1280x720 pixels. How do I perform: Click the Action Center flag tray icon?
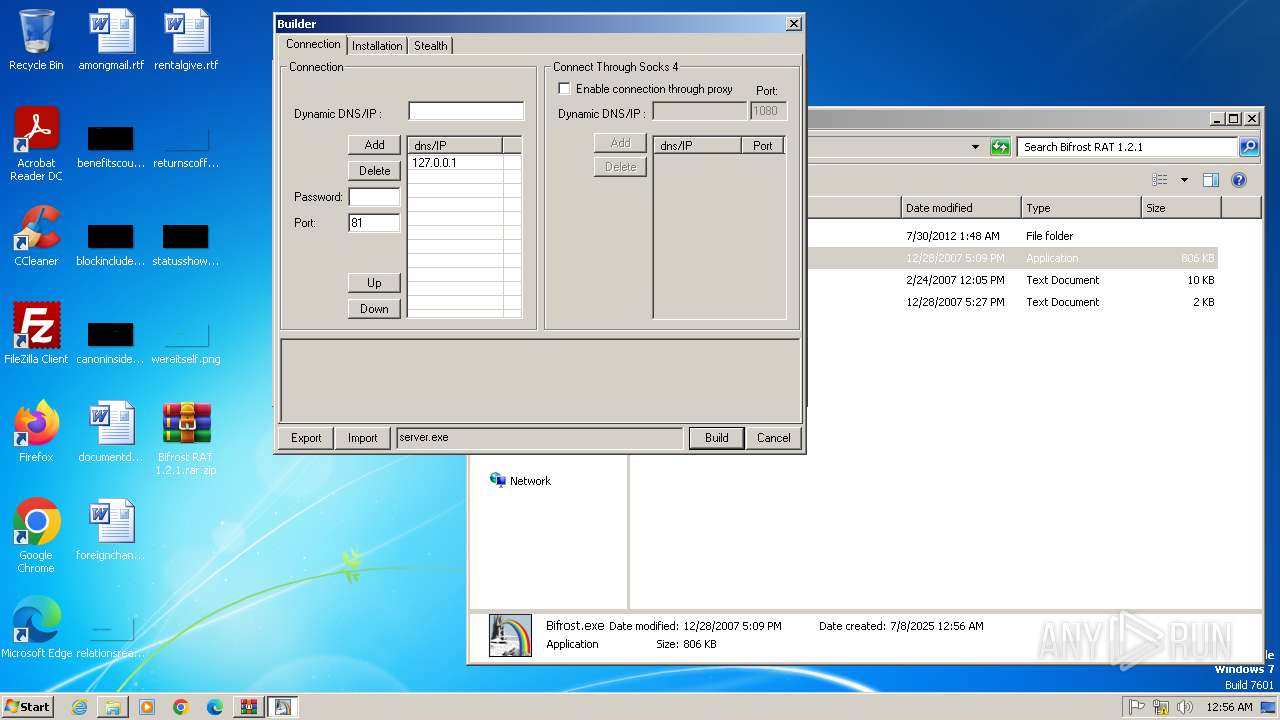pos(1137,707)
